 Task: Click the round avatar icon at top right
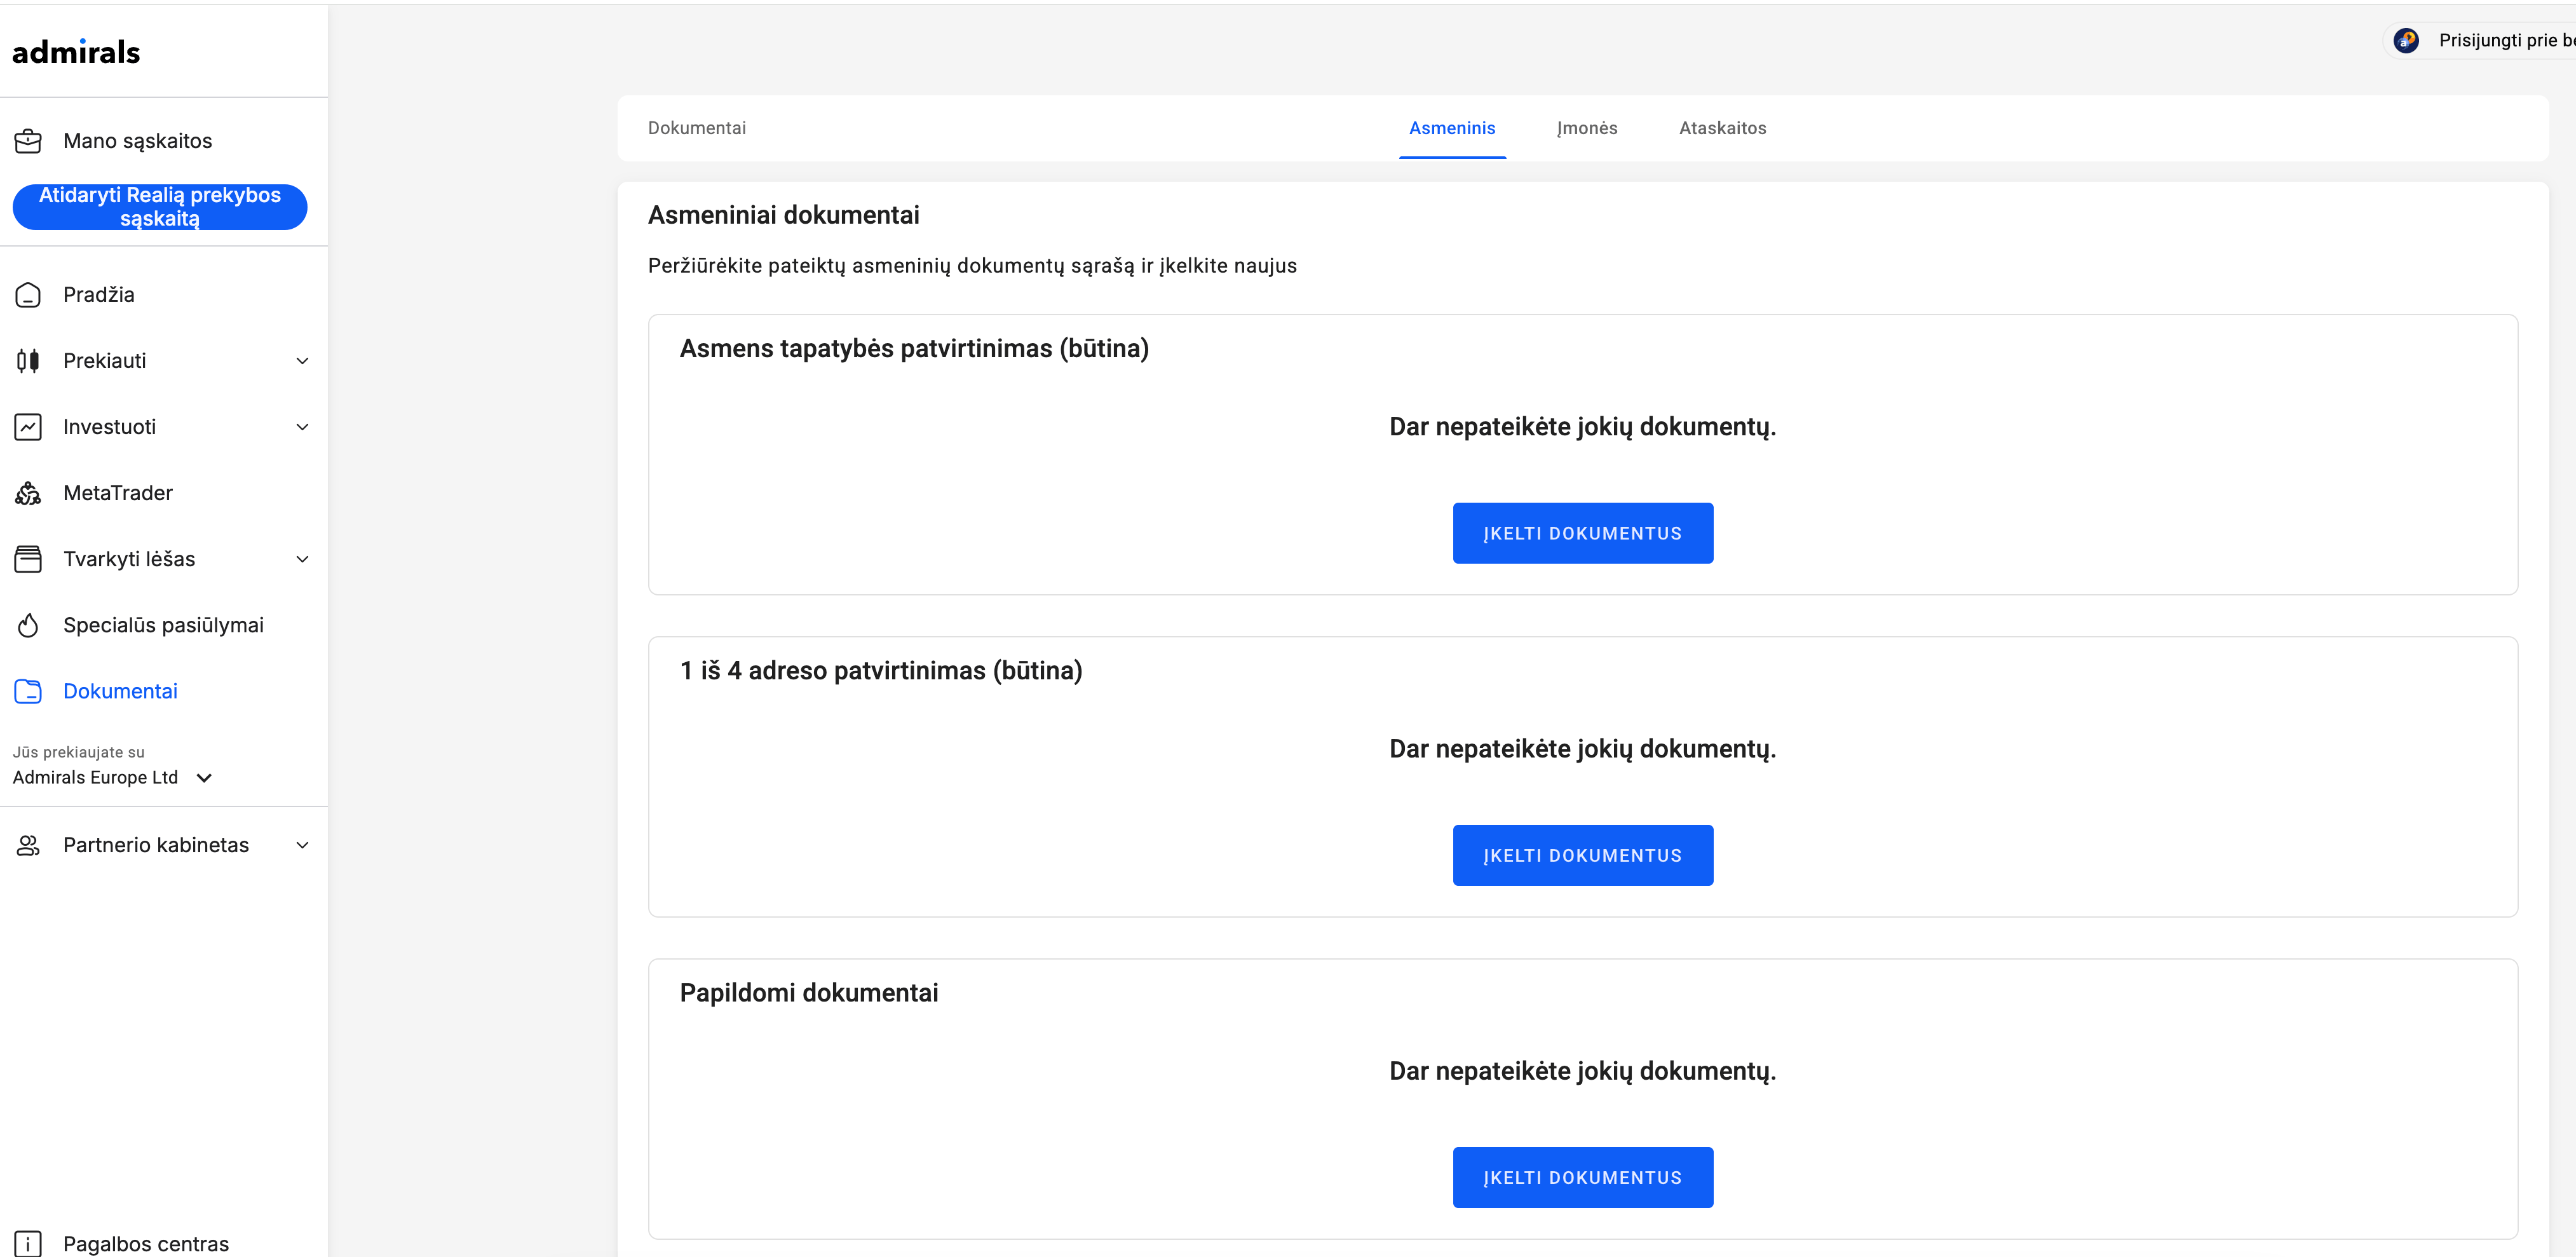pyautogui.click(x=2406, y=40)
